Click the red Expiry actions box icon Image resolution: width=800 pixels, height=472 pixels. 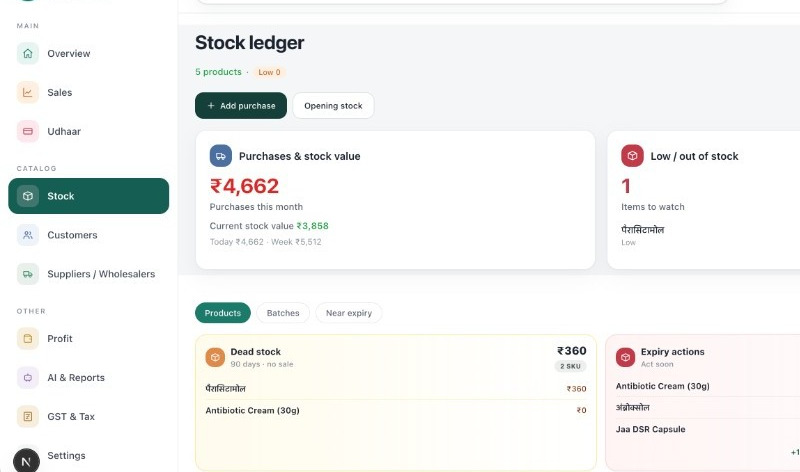coord(625,357)
